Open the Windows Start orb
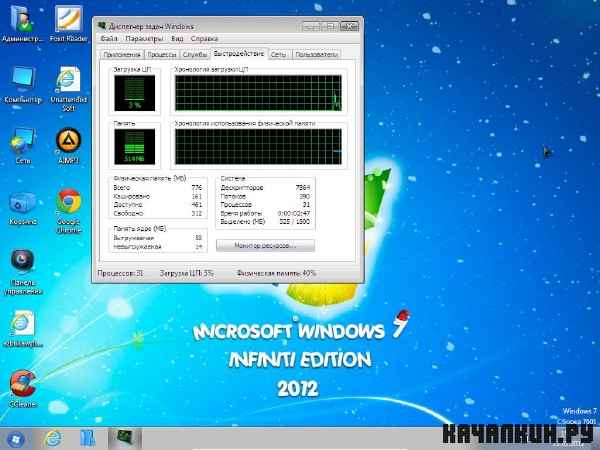The width and height of the screenshot is (600, 450). point(15,439)
